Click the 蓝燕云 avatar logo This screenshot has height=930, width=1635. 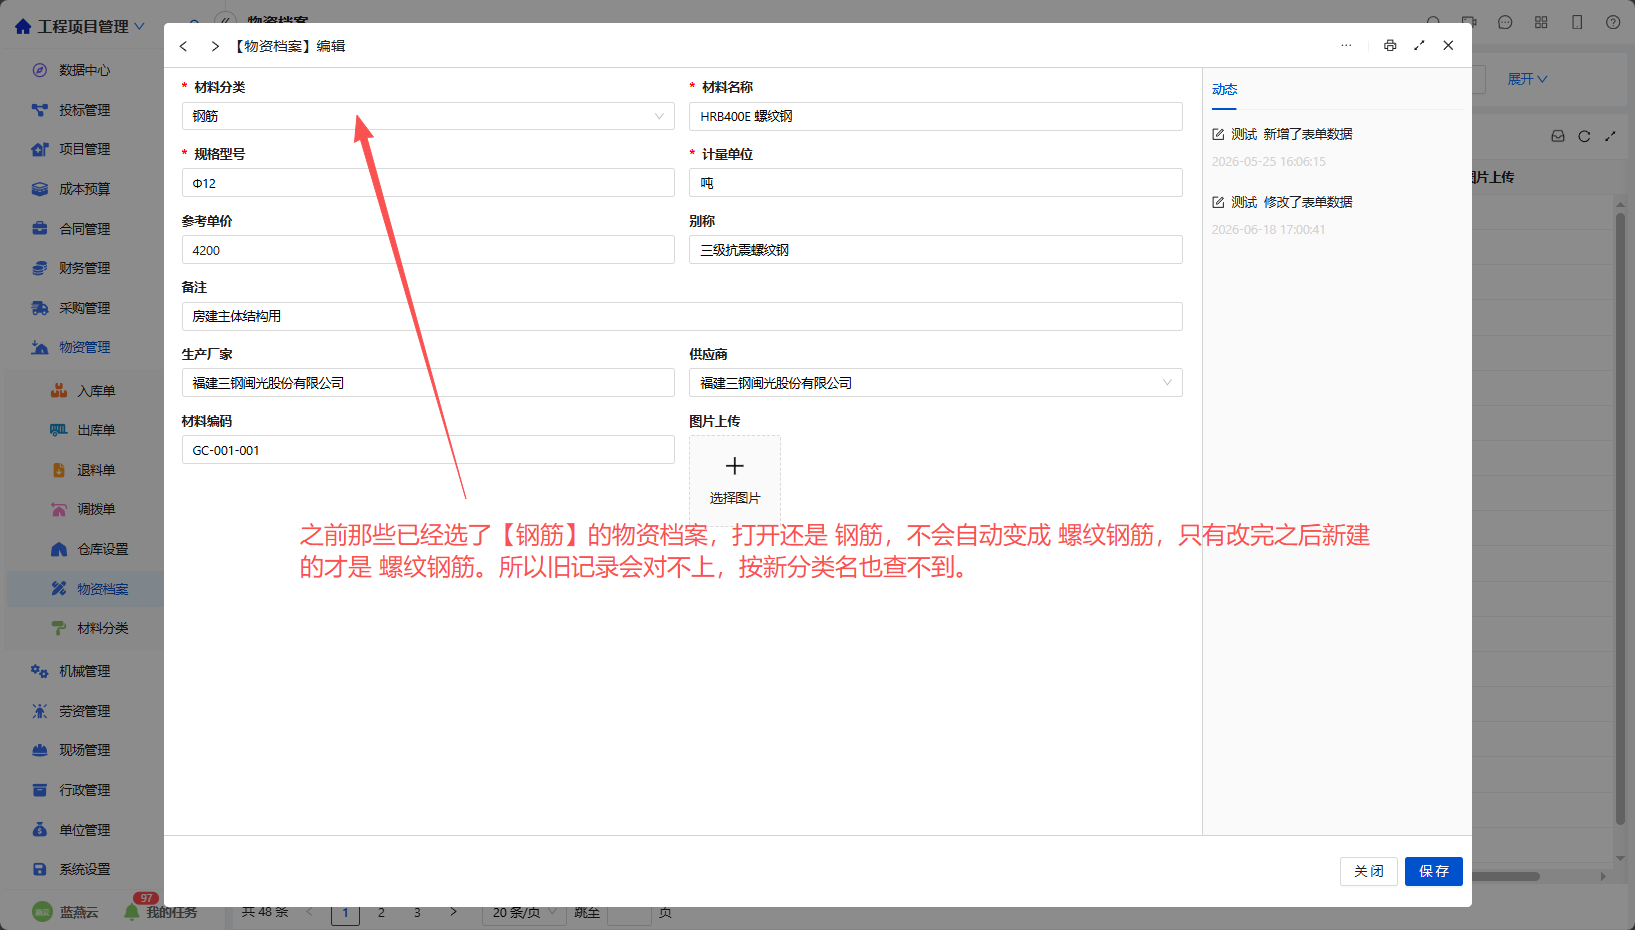[42, 912]
